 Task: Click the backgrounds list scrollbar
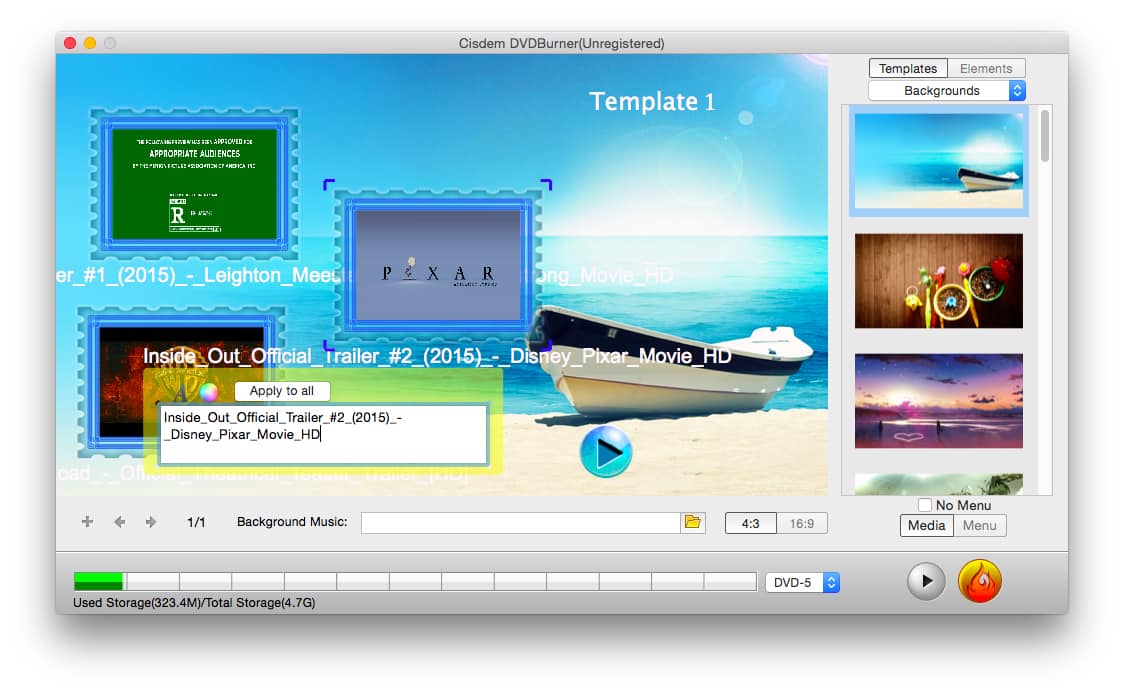coord(1044,136)
